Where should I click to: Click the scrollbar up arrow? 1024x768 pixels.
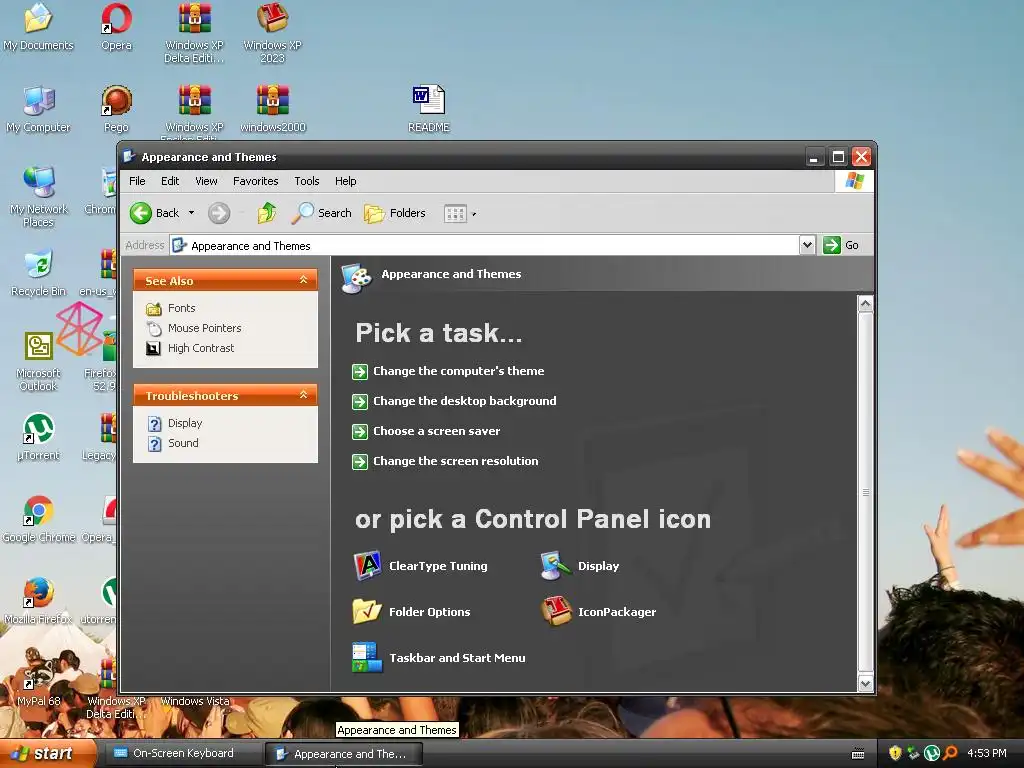click(865, 304)
